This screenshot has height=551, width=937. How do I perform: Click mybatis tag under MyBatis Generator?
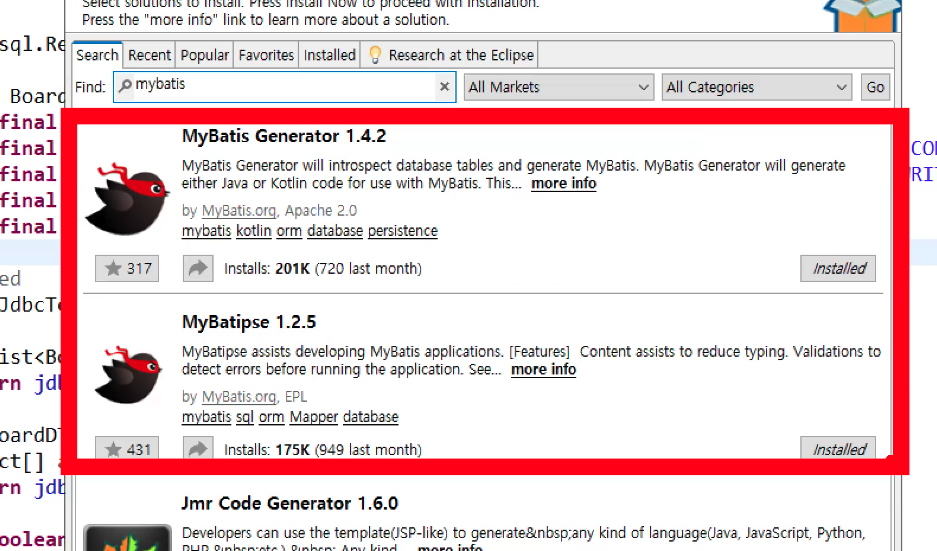(206, 231)
